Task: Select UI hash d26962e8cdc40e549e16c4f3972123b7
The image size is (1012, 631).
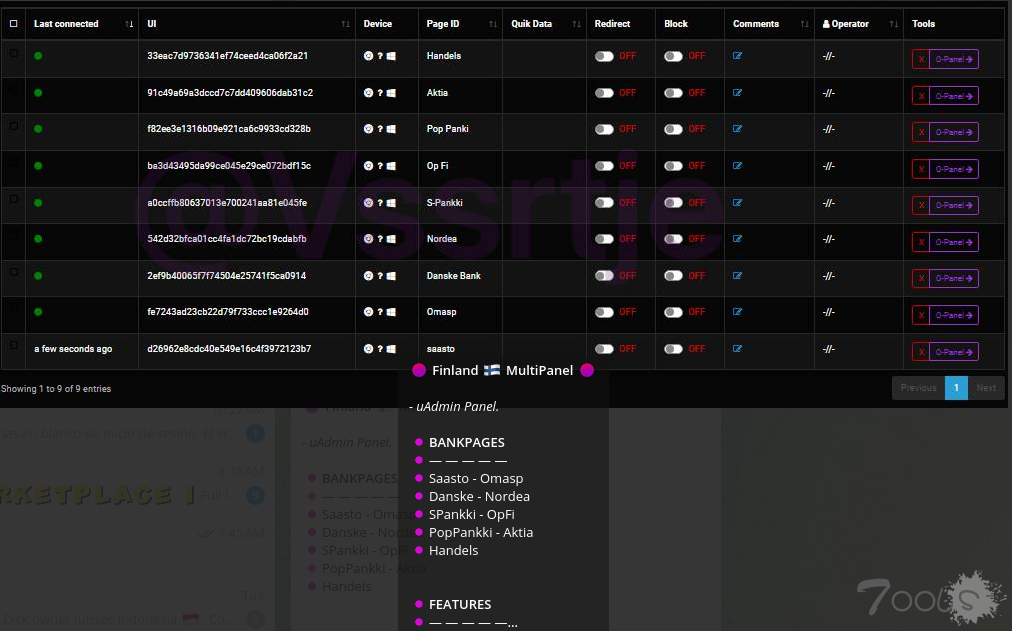Action: (229, 349)
